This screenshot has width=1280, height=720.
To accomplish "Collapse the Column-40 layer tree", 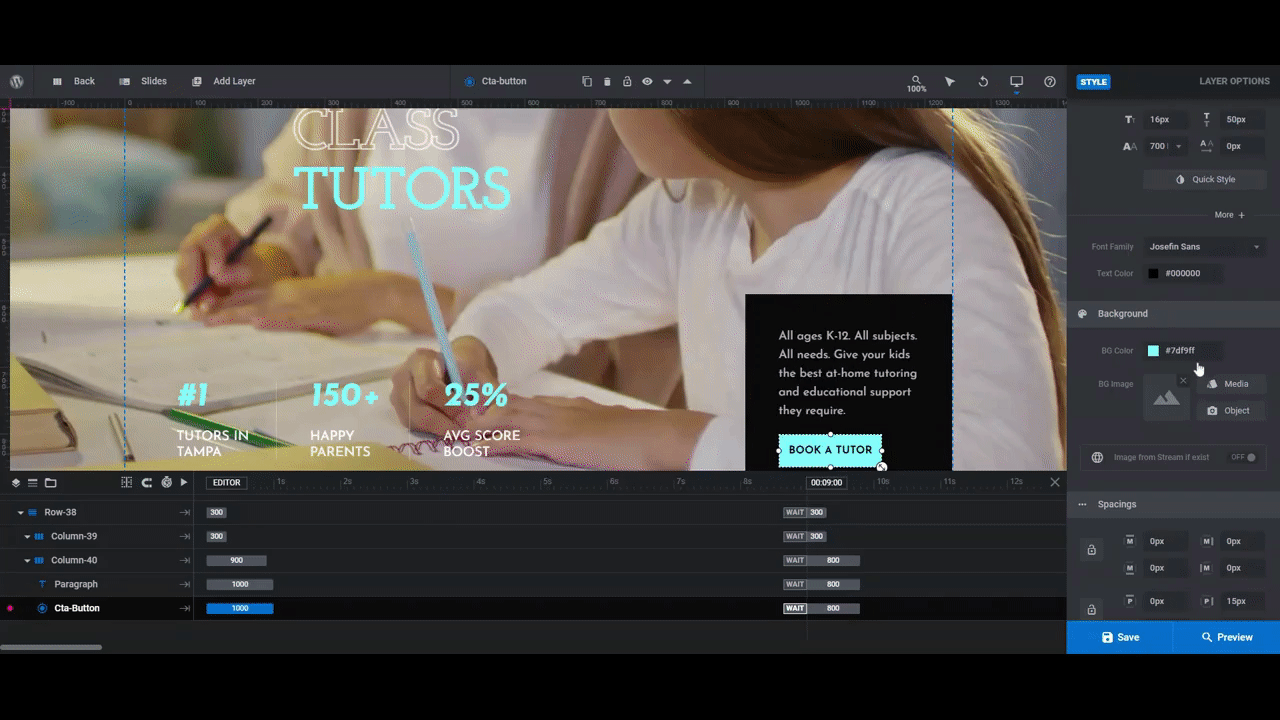I will (x=27, y=560).
